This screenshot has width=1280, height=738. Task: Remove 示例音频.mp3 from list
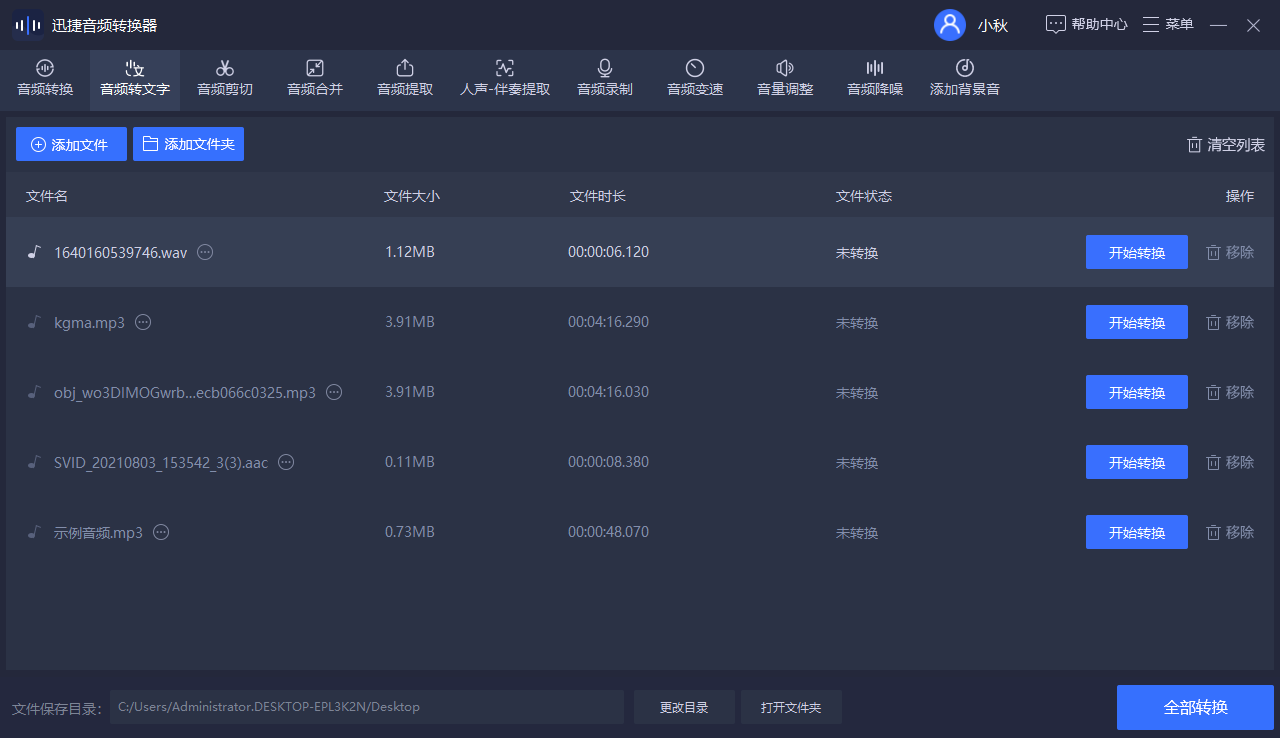pyautogui.click(x=1230, y=532)
